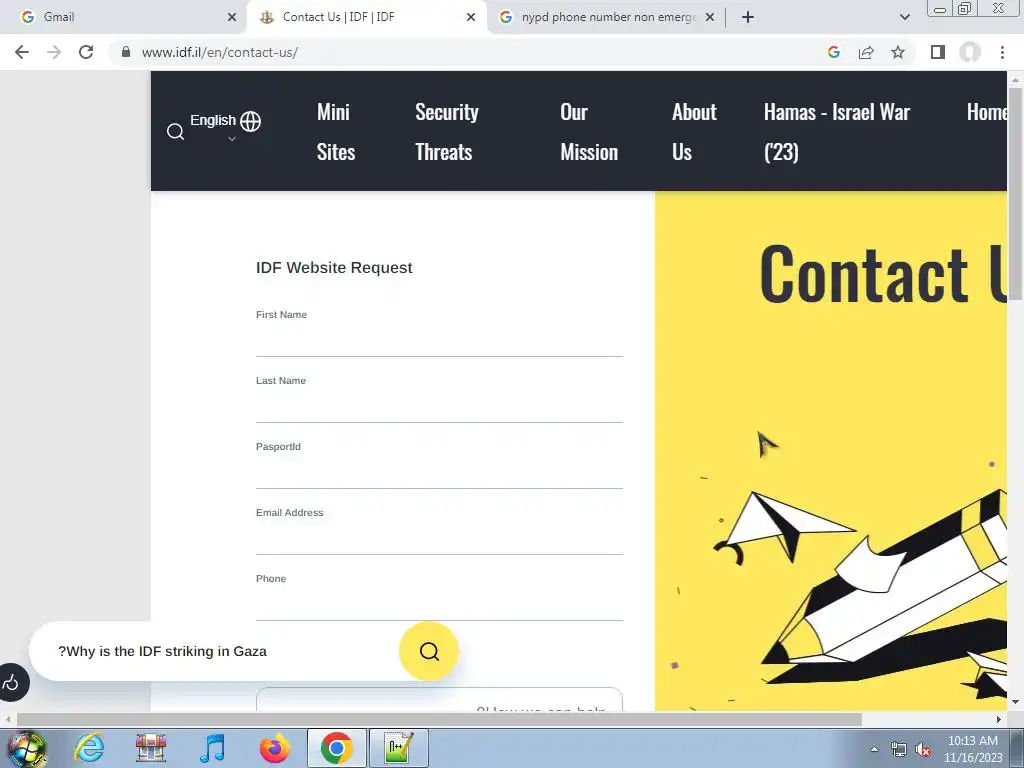Open a new browser tab
This screenshot has height=768, width=1024.
pos(748,17)
